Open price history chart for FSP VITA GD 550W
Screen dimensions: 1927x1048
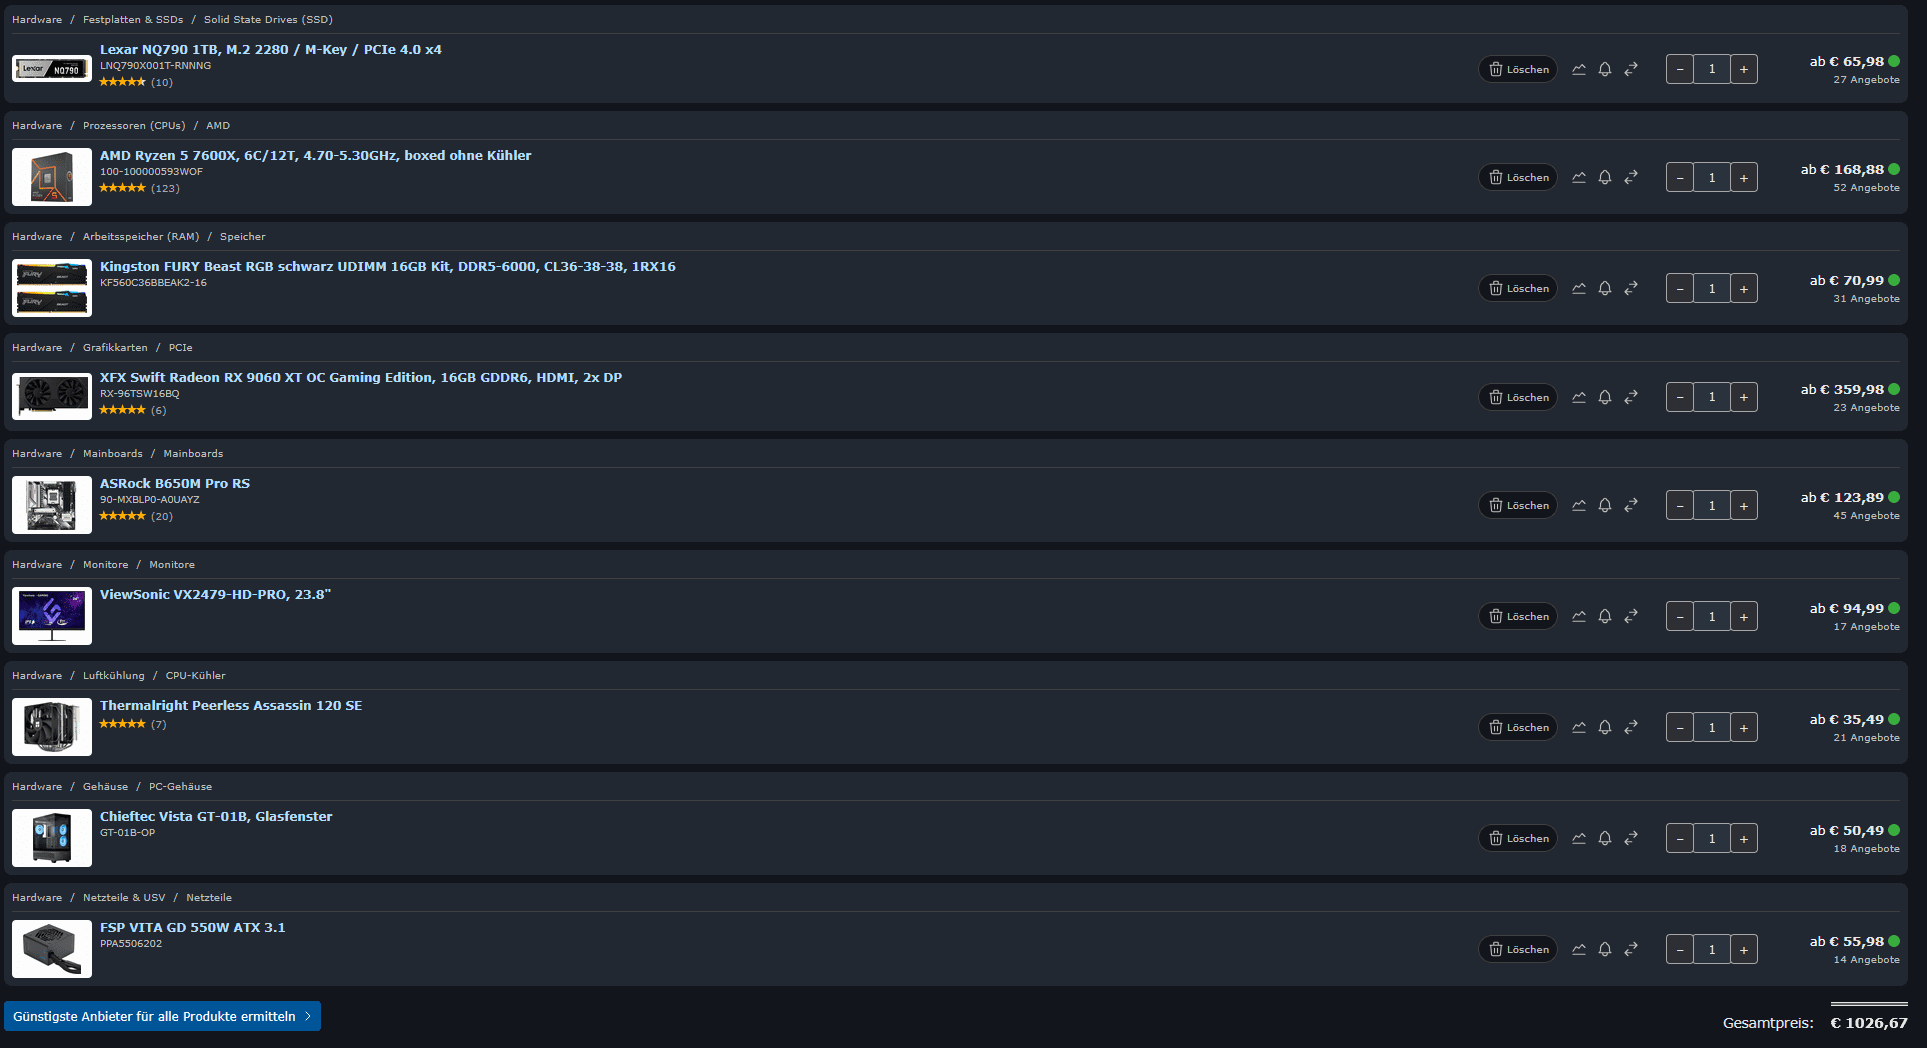point(1579,949)
